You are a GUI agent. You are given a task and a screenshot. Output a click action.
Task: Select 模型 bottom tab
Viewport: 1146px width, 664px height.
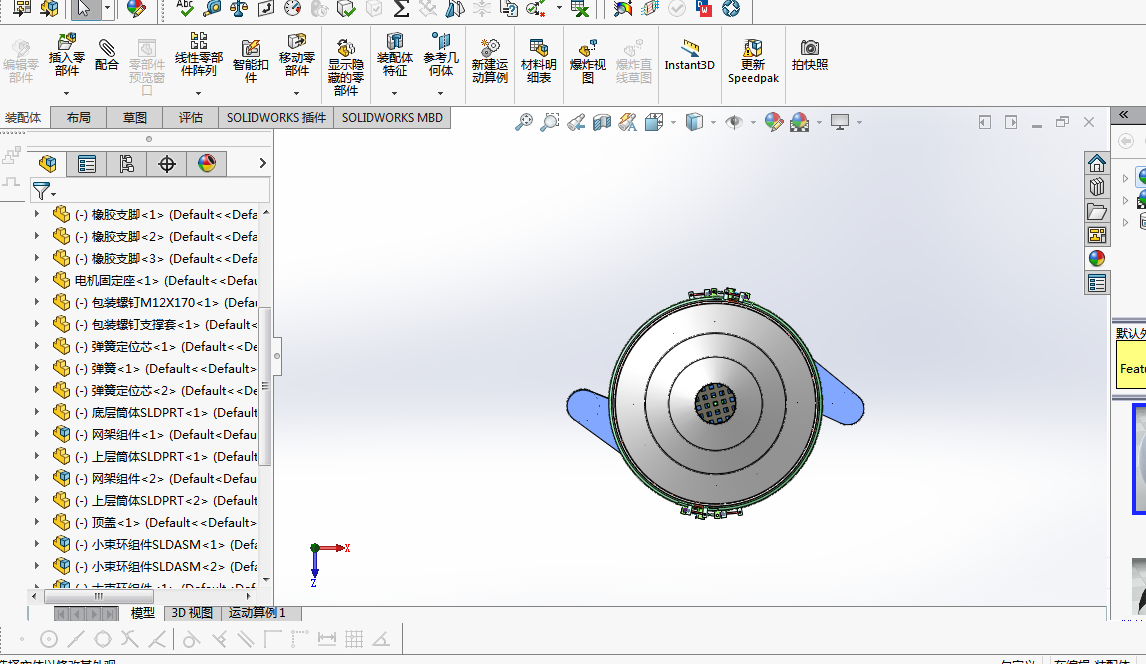[x=143, y=613]
